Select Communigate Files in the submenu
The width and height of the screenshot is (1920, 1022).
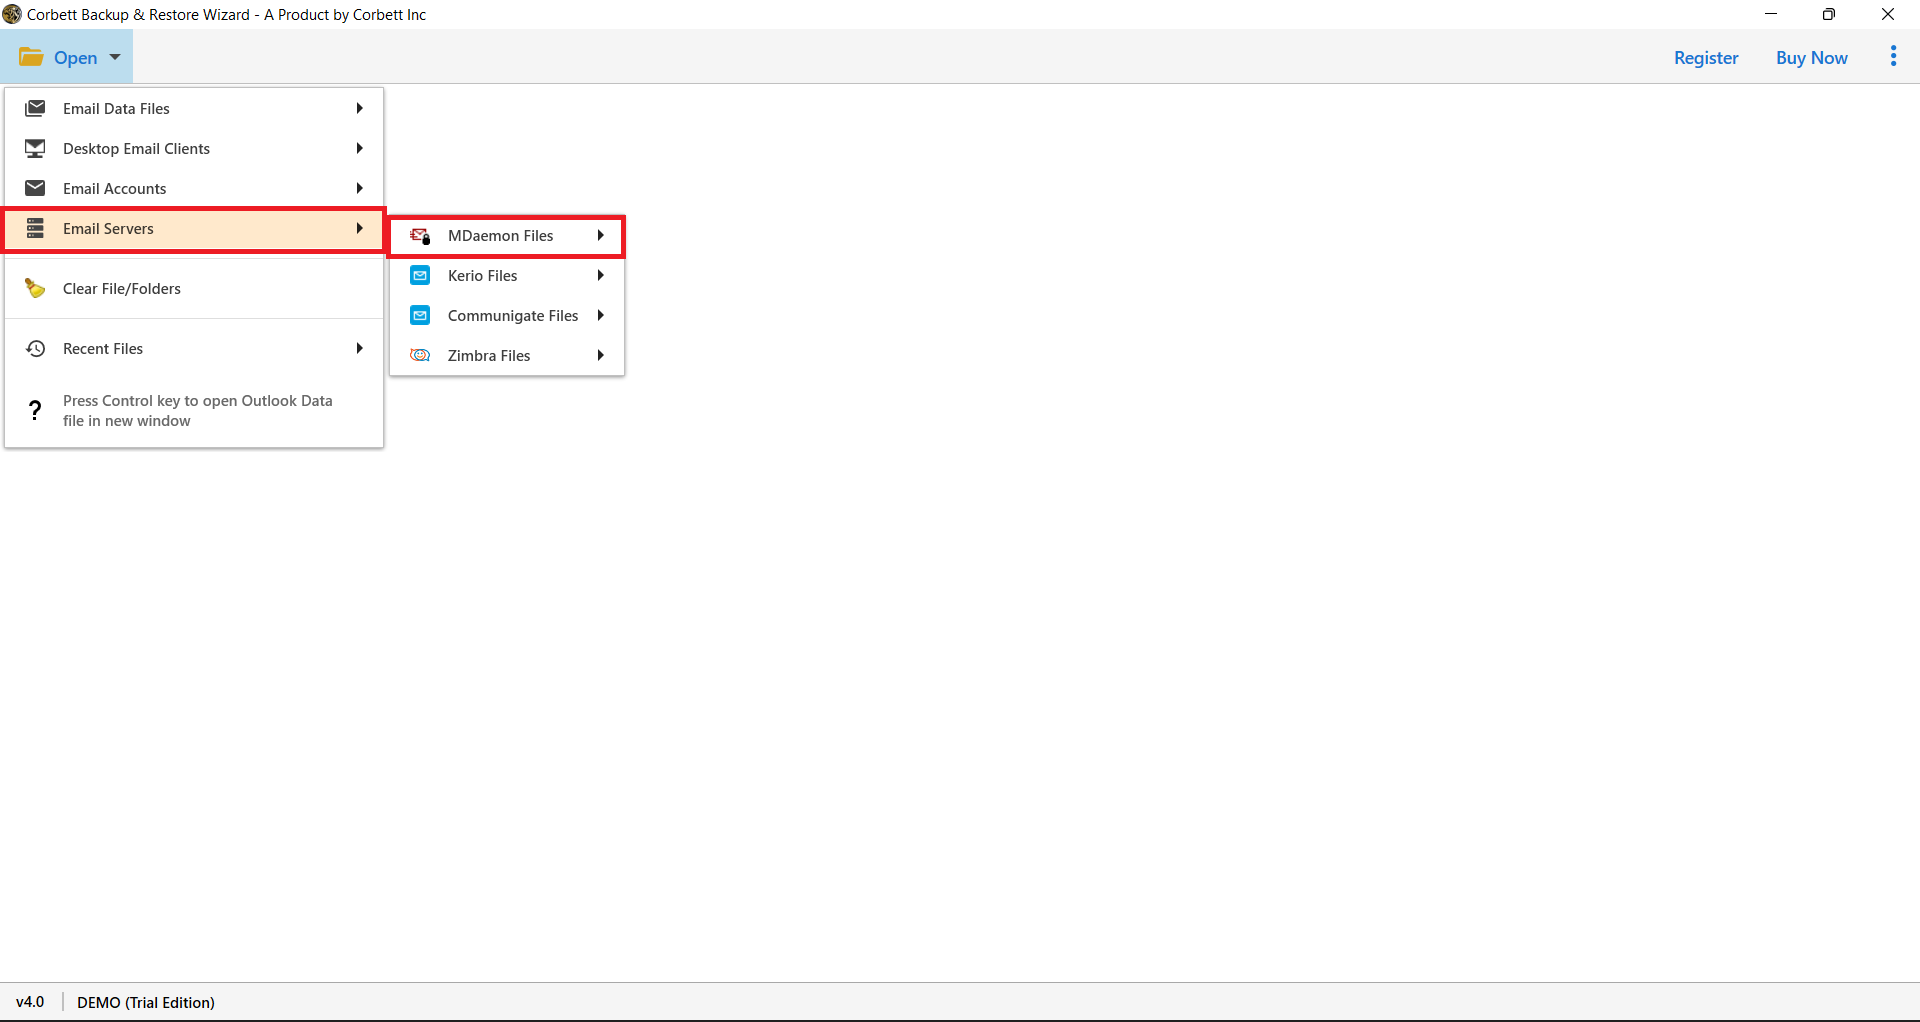(x=507, y=316)
